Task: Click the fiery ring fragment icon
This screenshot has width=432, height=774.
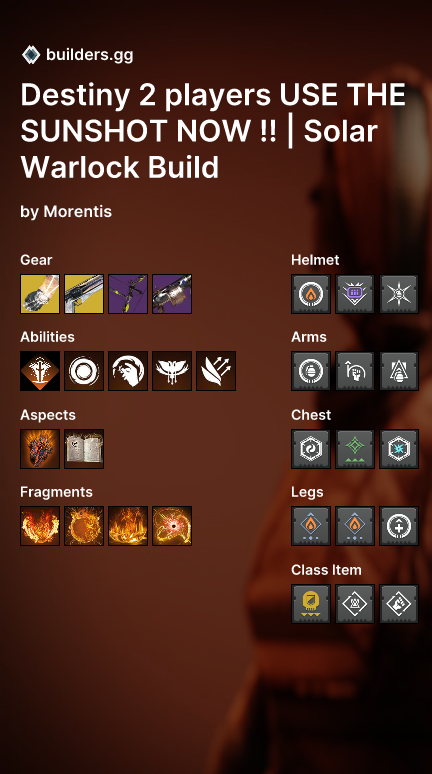Action: click(x=84, y=526)
